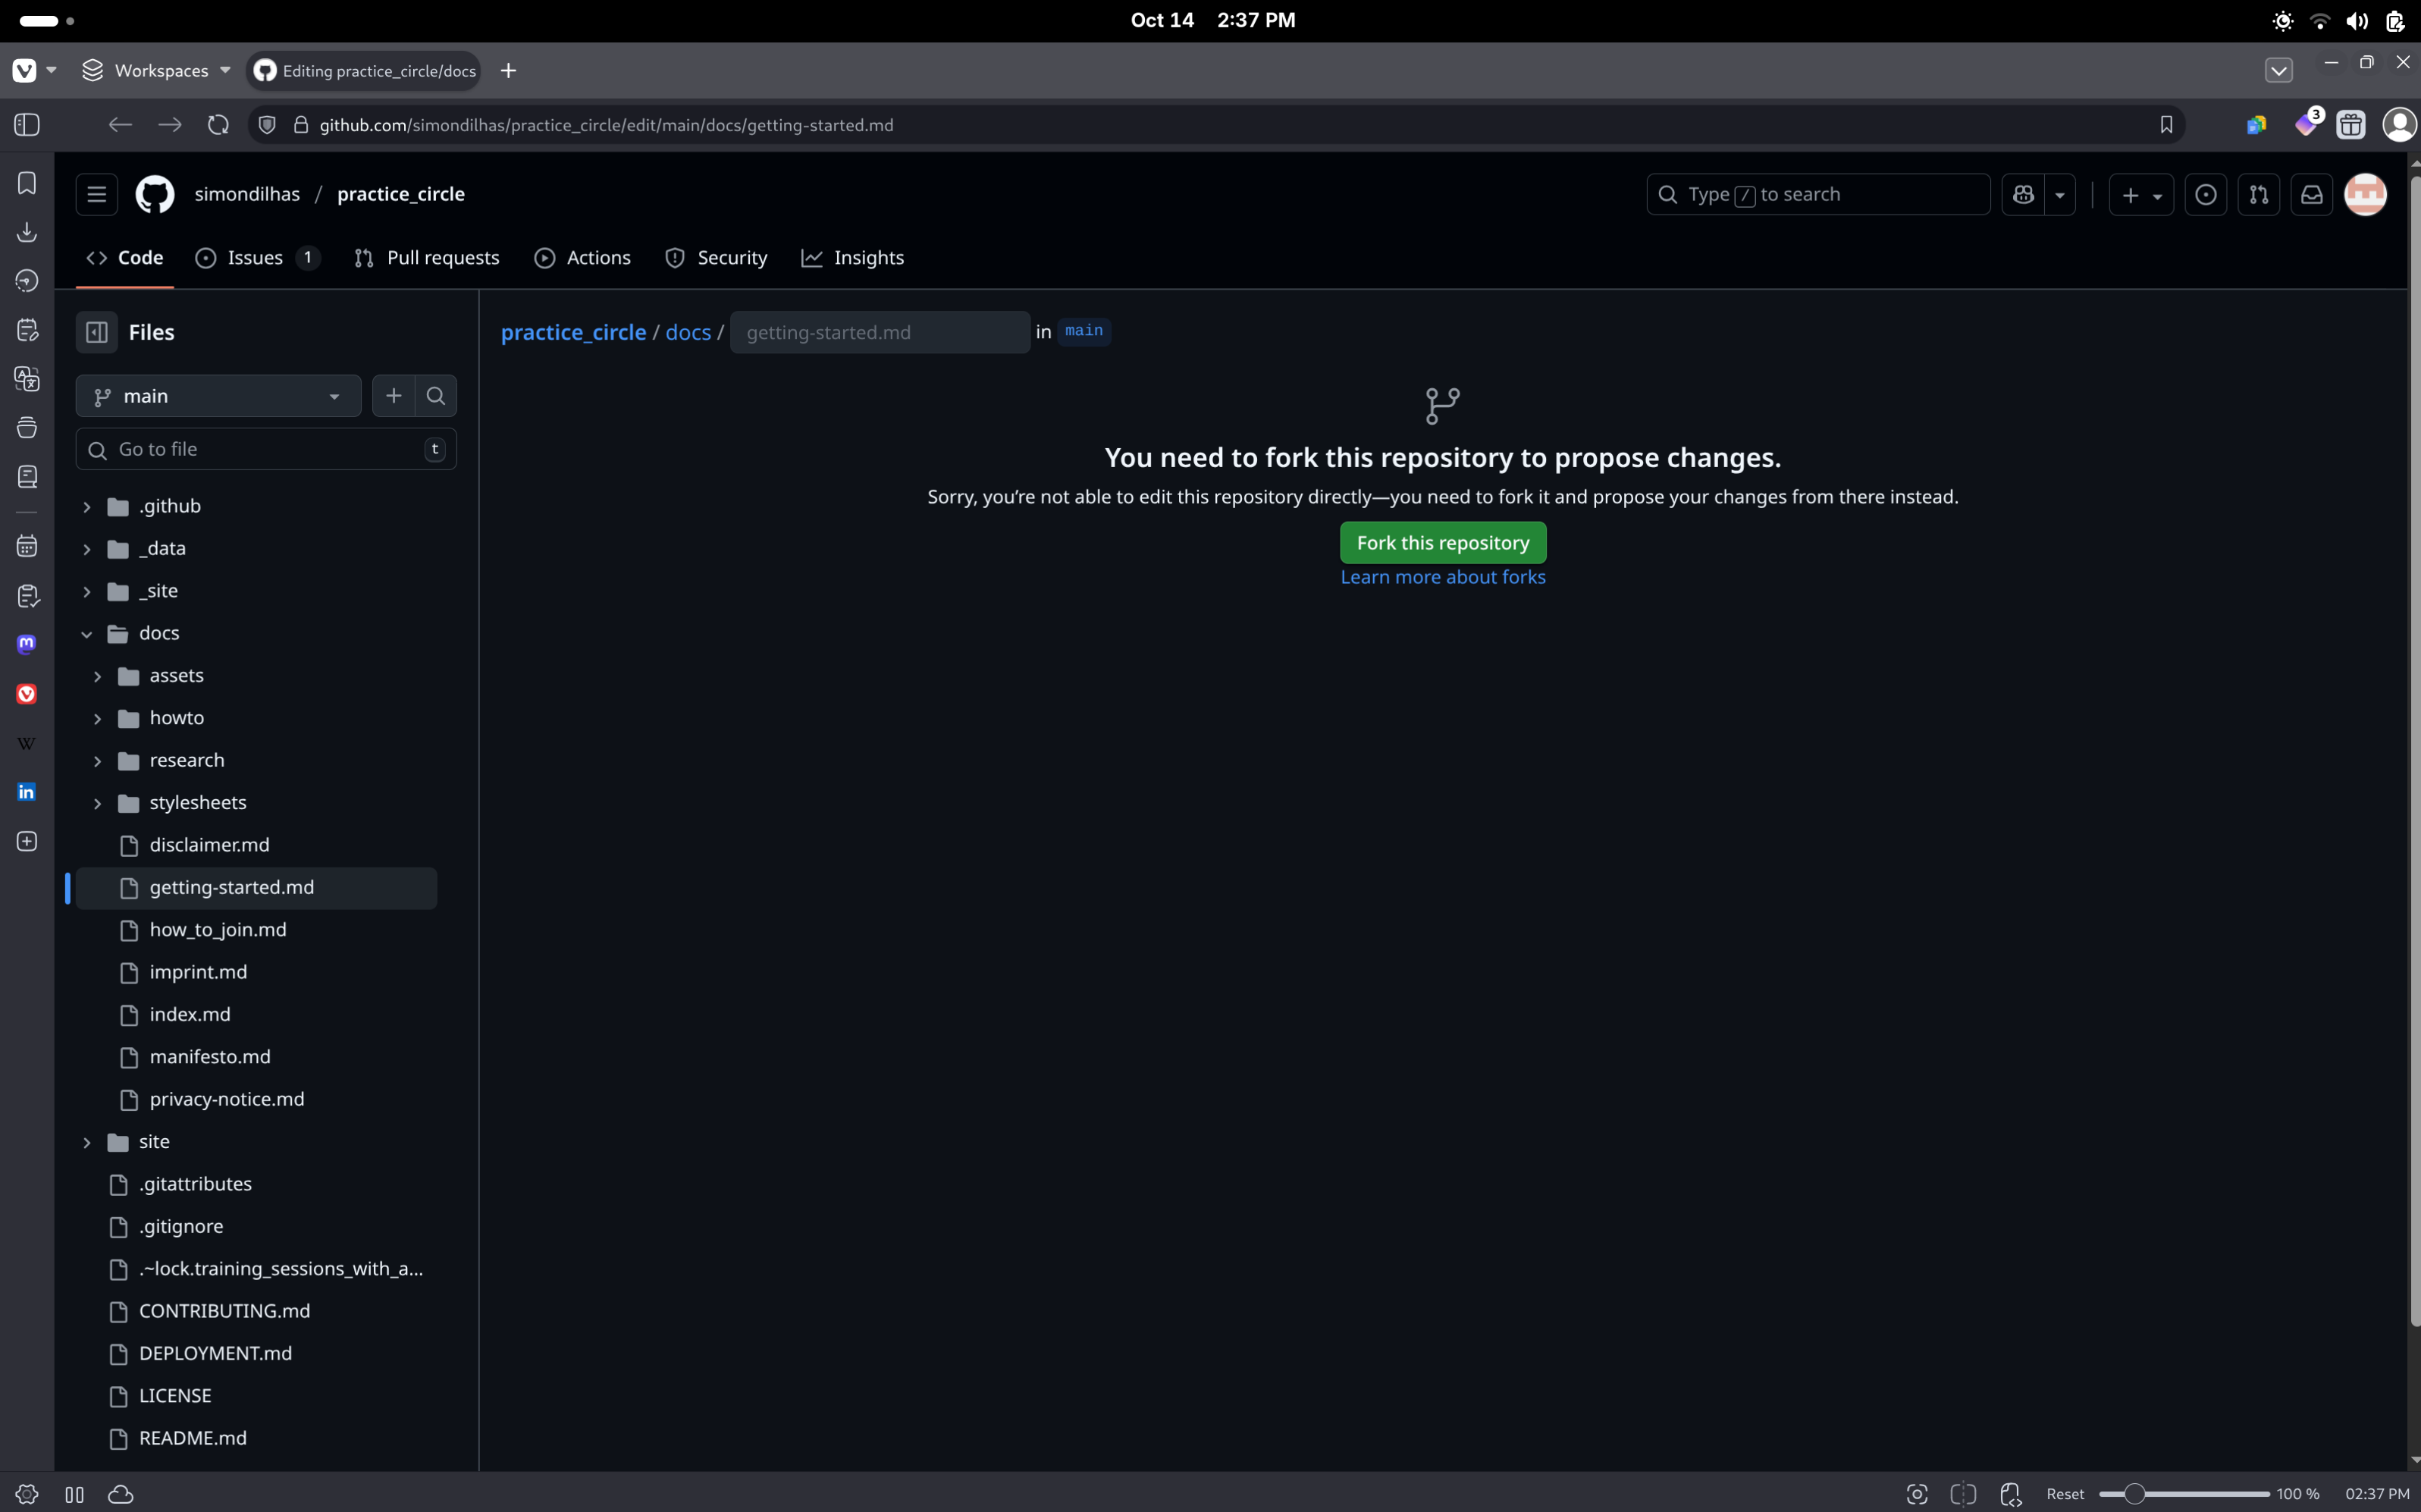Follow the Learn more about forks link
Image resolution: width=2421 pixels, height=1512 pixels.
[x=1442, y=577]
